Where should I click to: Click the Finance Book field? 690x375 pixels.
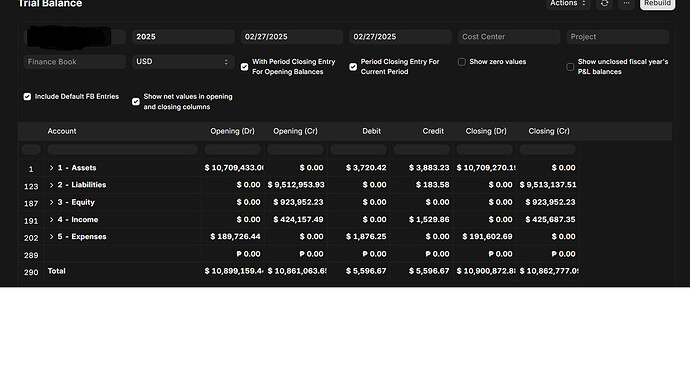[75, 62]
